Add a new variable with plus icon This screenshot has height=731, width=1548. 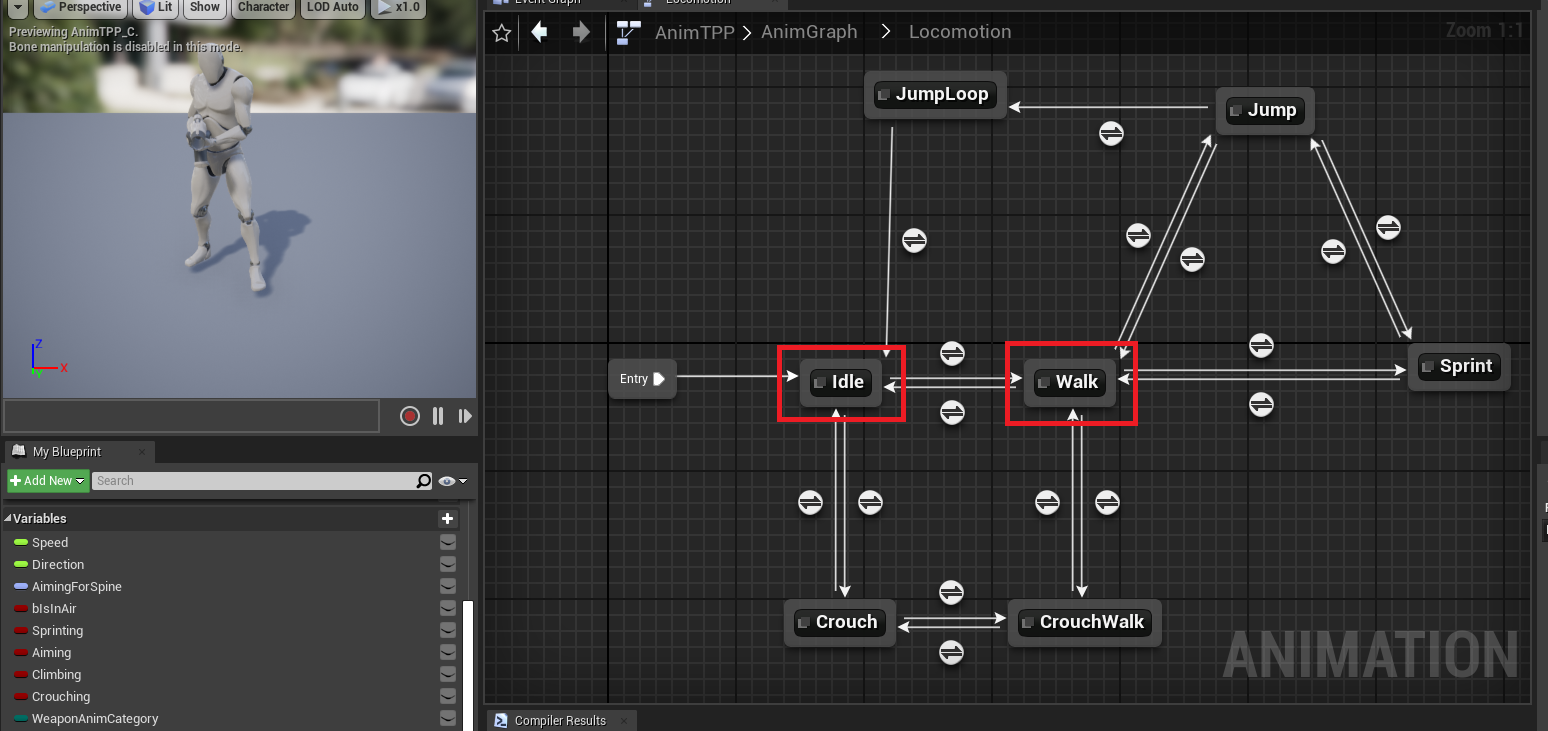(447, 518)
